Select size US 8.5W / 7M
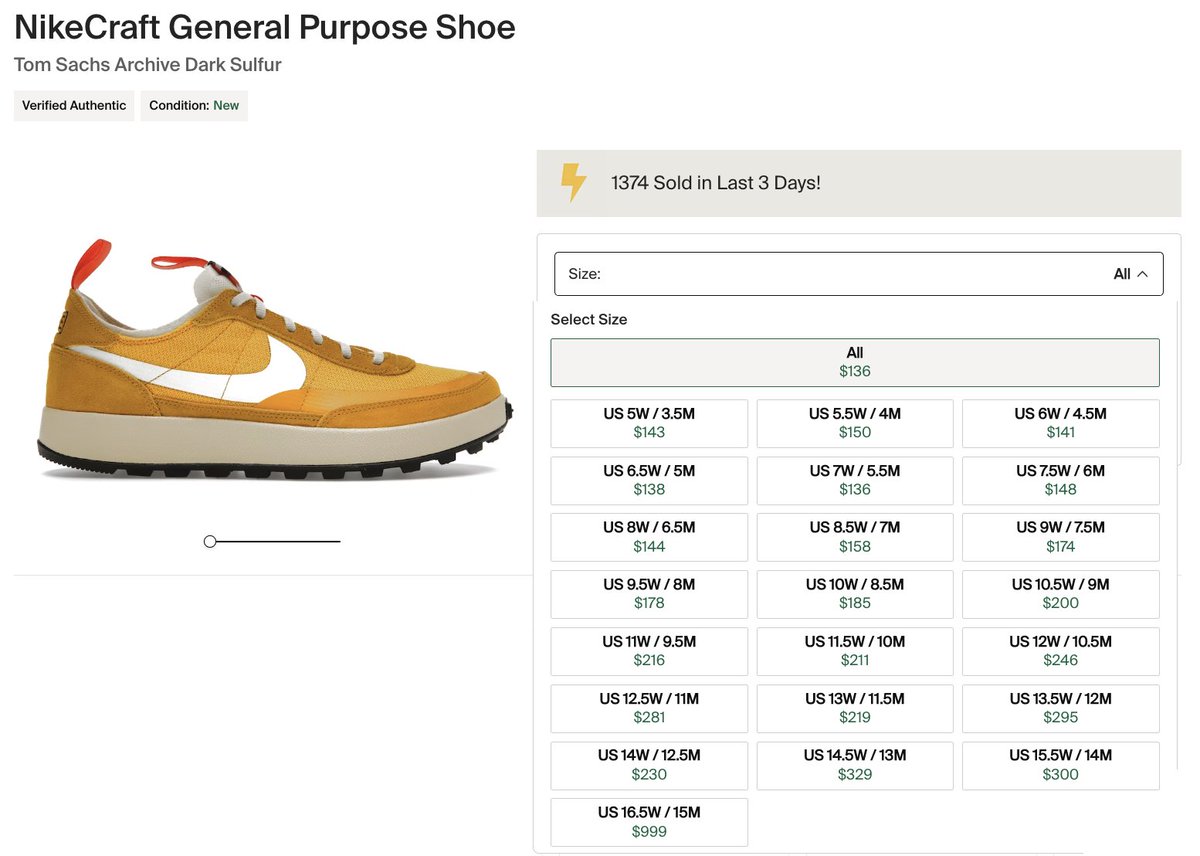1200x856 pixels. pyautogui.click(x=855, y=537)
